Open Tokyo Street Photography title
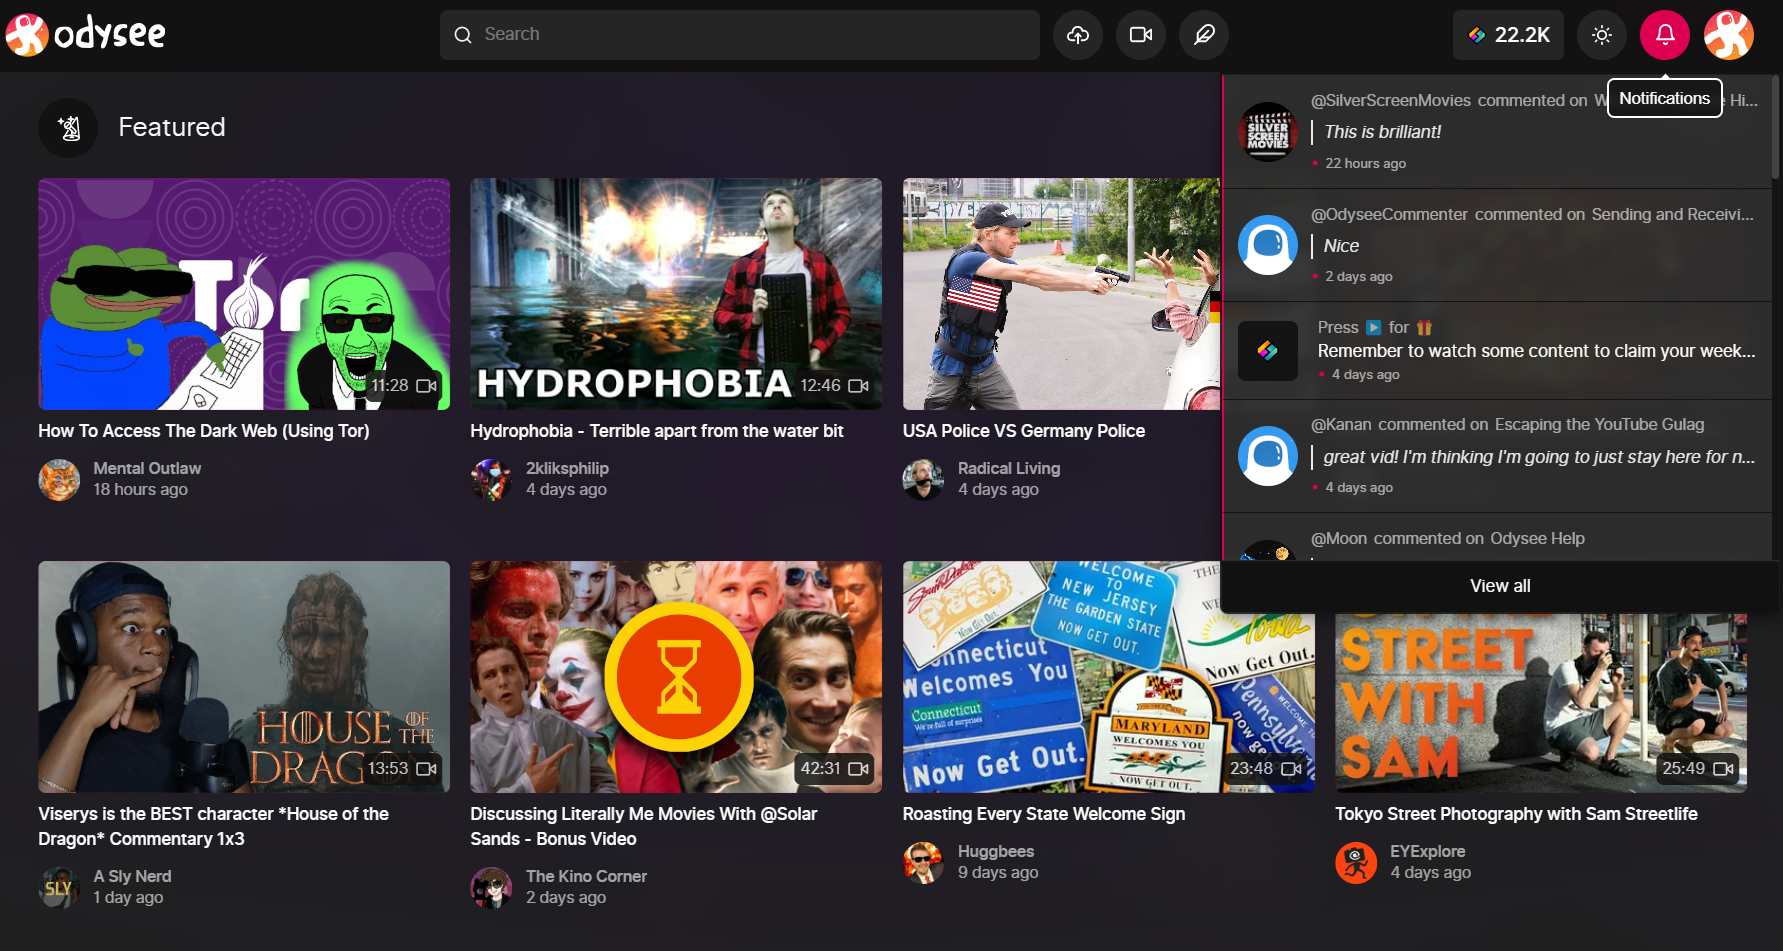Viewport: 1783px width, 951px height. point(1516,814)
